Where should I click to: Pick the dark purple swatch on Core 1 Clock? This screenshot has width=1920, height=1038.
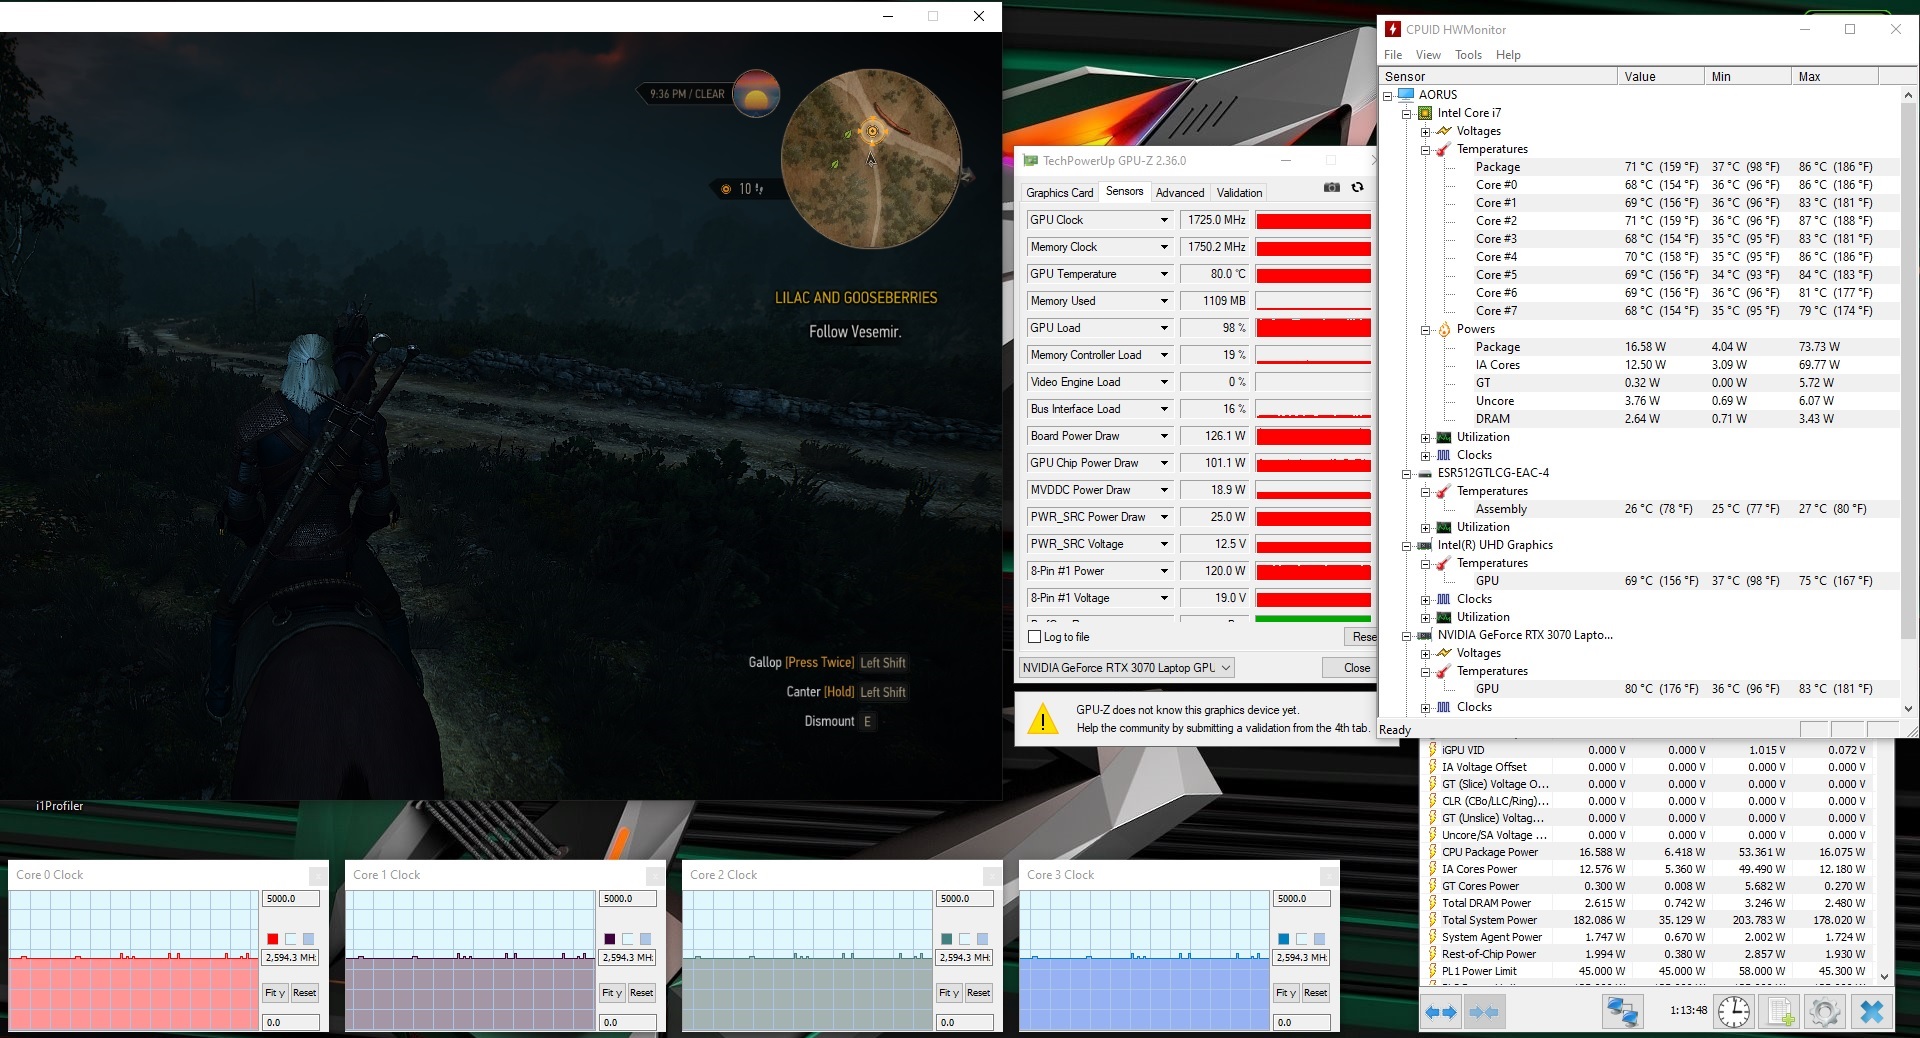[610, 939]
